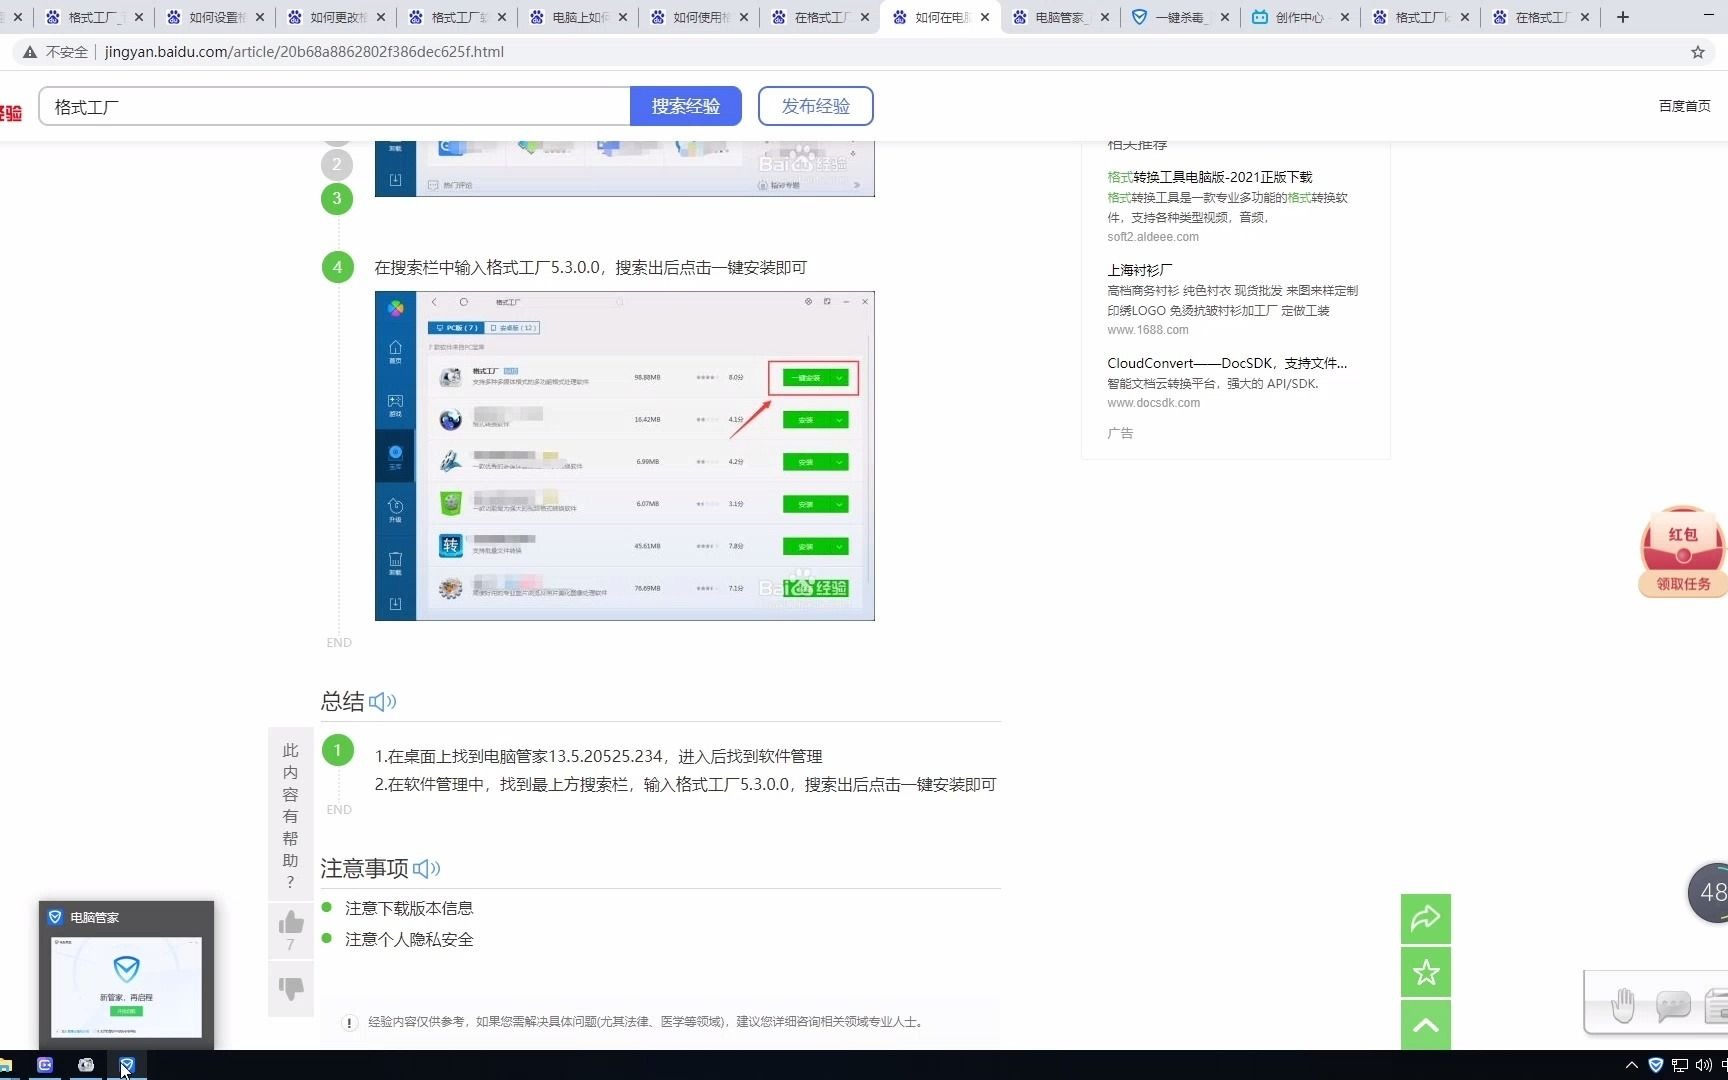Screen dimensions: 1728x1080
Task: Open the 上海衬衫 ad link
Action: click(x=1140, y=270)
